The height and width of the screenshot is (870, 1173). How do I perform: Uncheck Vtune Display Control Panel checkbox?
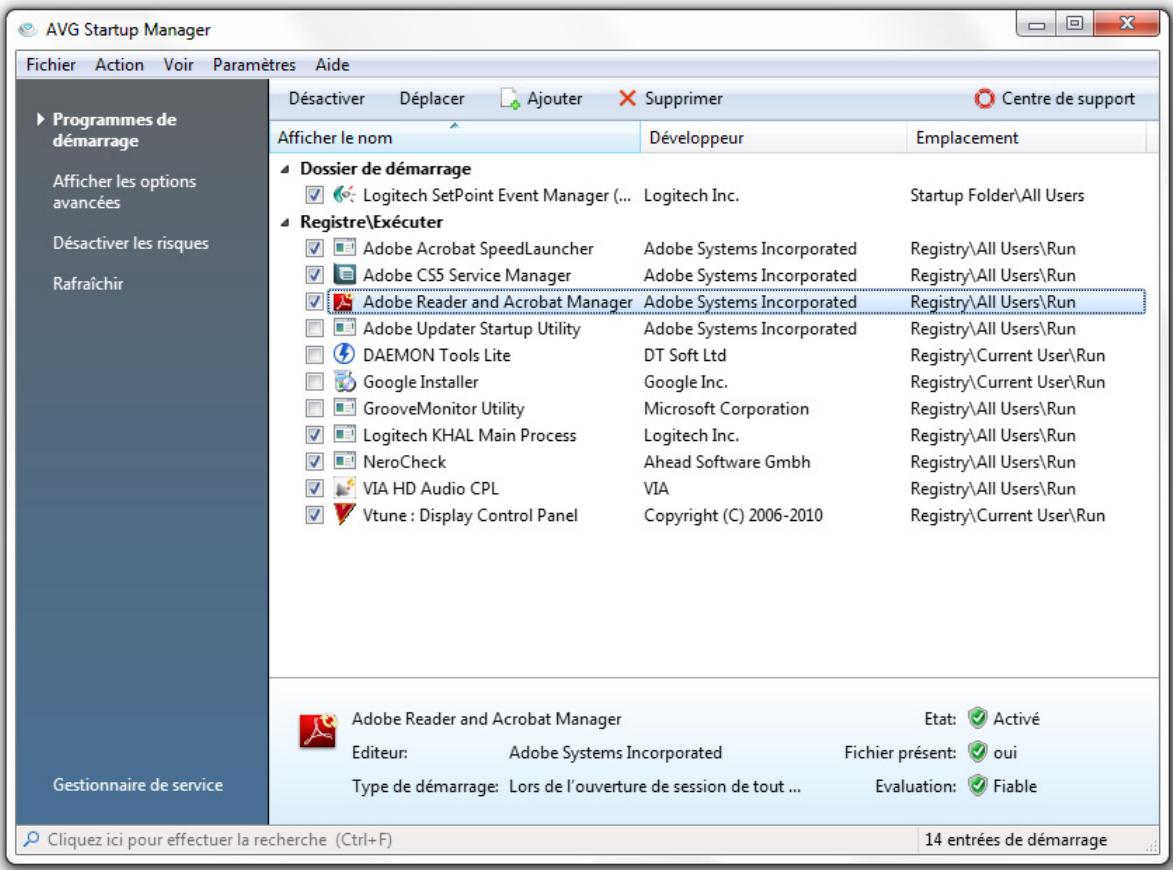pos(314,515)
